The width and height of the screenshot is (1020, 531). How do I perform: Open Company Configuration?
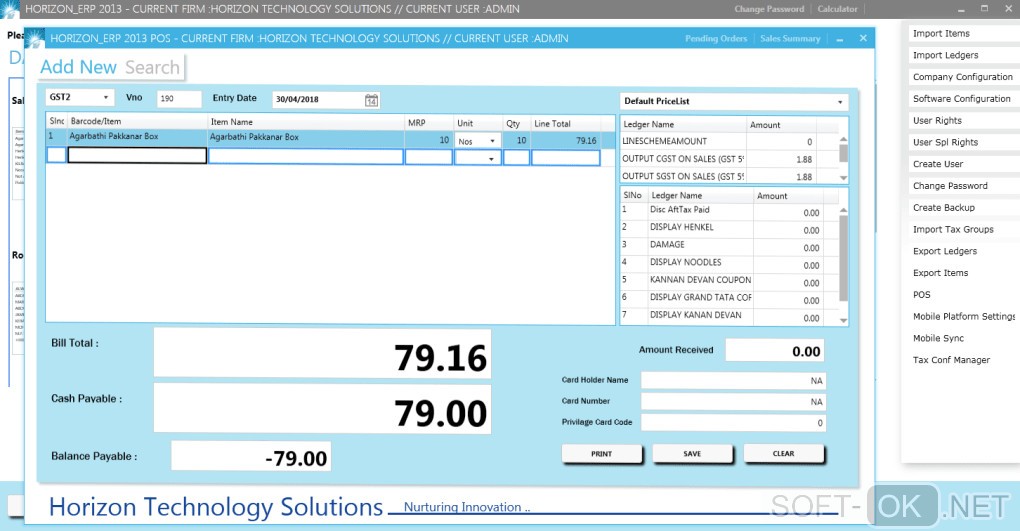[x=963, y=77]
